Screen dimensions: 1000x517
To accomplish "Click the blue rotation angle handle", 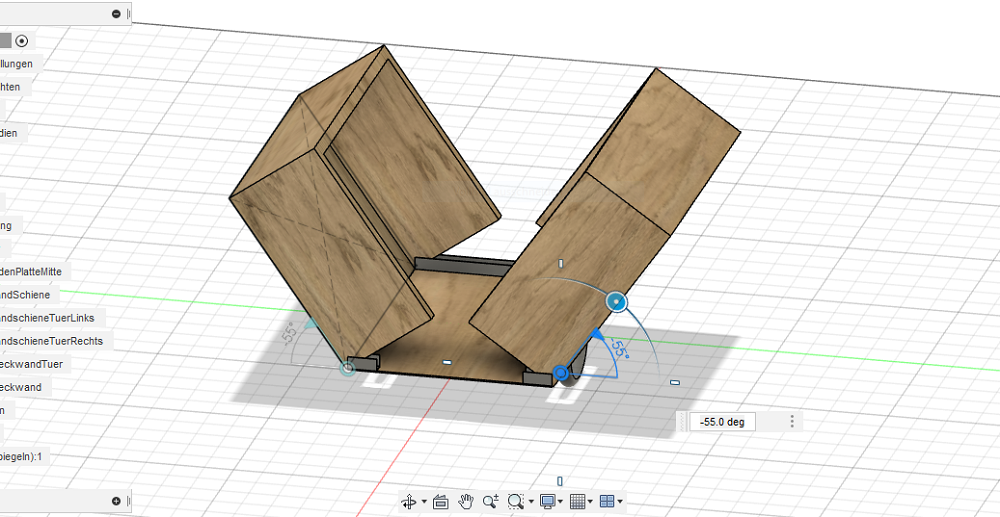I will [x=617, y=301].
